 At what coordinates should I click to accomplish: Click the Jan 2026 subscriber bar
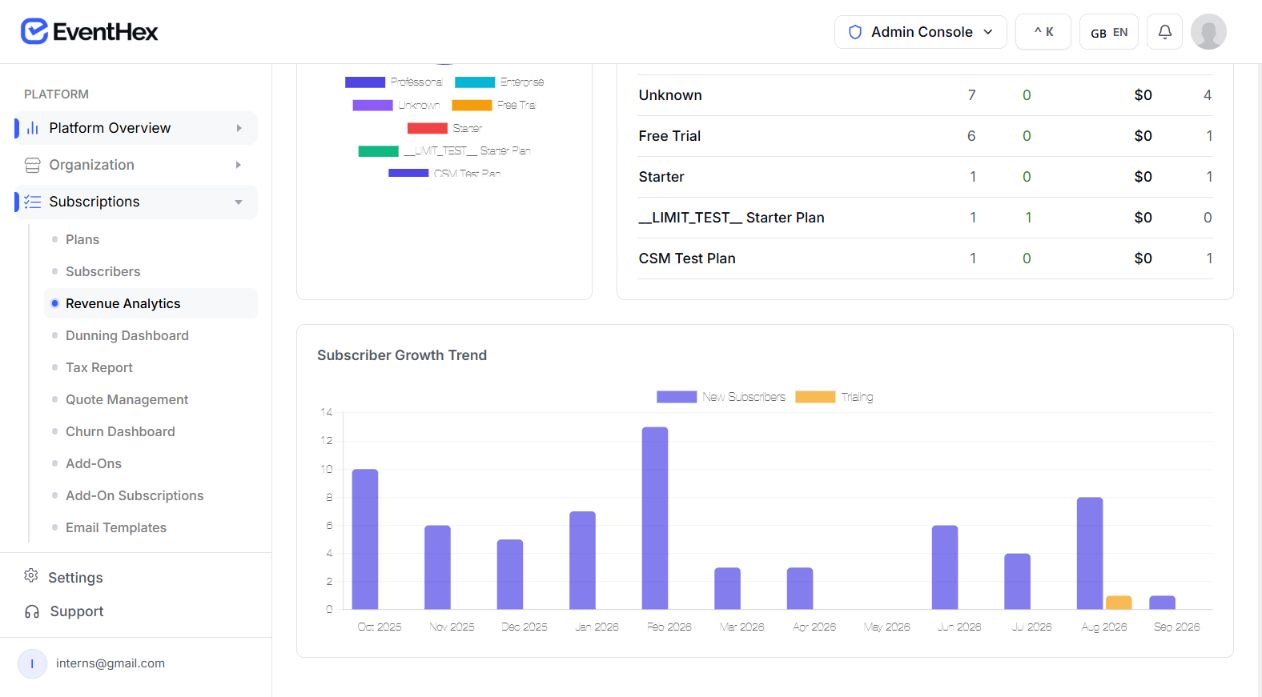coord(582,560)
